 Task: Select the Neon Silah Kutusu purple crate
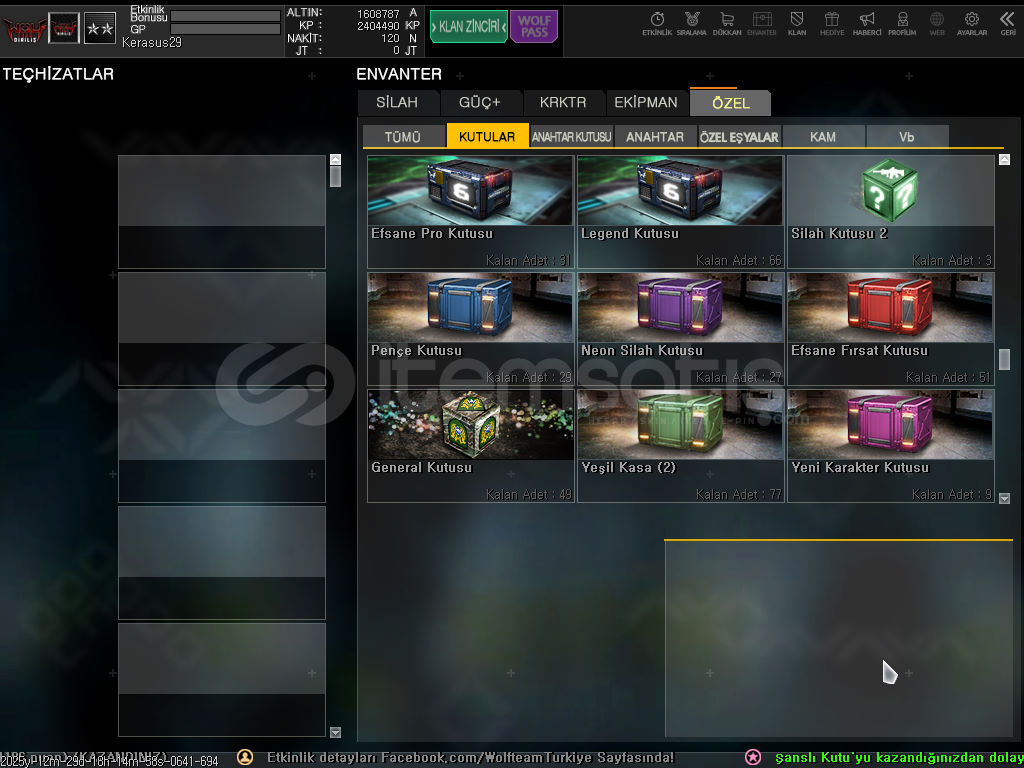680,329
